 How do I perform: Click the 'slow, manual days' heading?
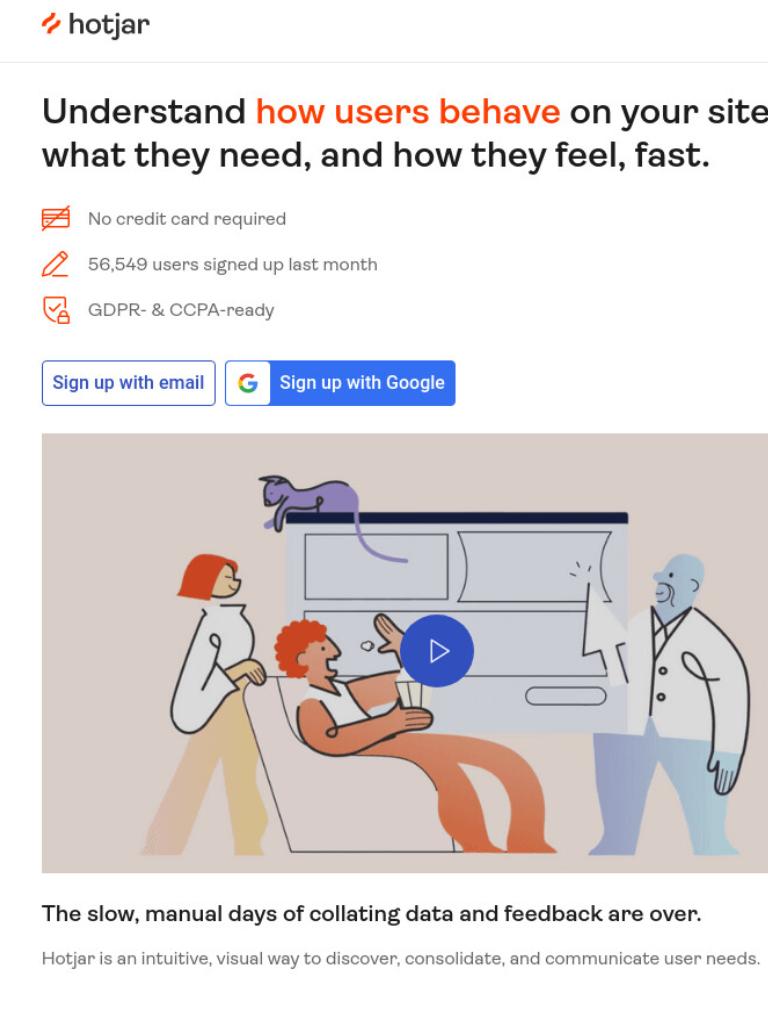pyautogui.click(x=372, y=914)
